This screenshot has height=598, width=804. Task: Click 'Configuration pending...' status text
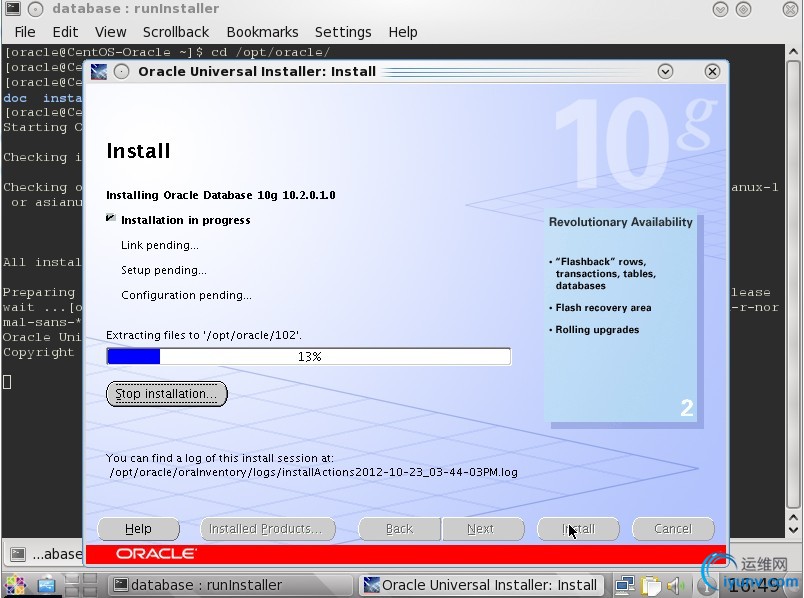pyautogui.click(x=186, y=295)
